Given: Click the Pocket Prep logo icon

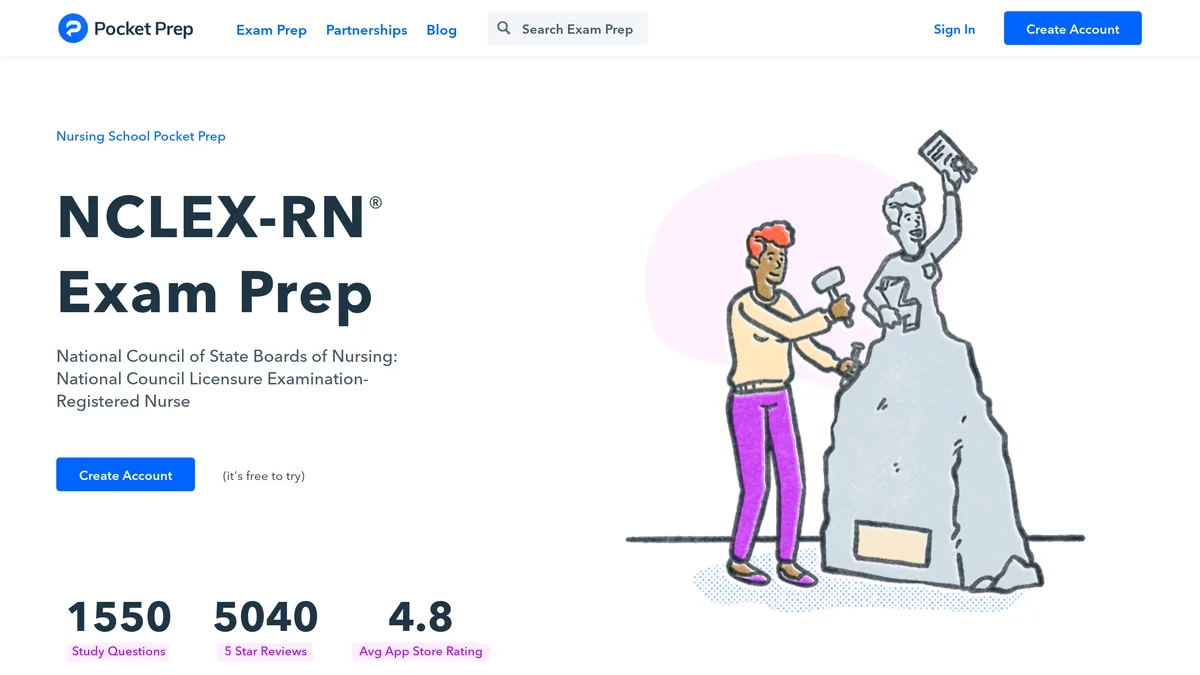Looking at the screenshot, I should coord(73,29).
